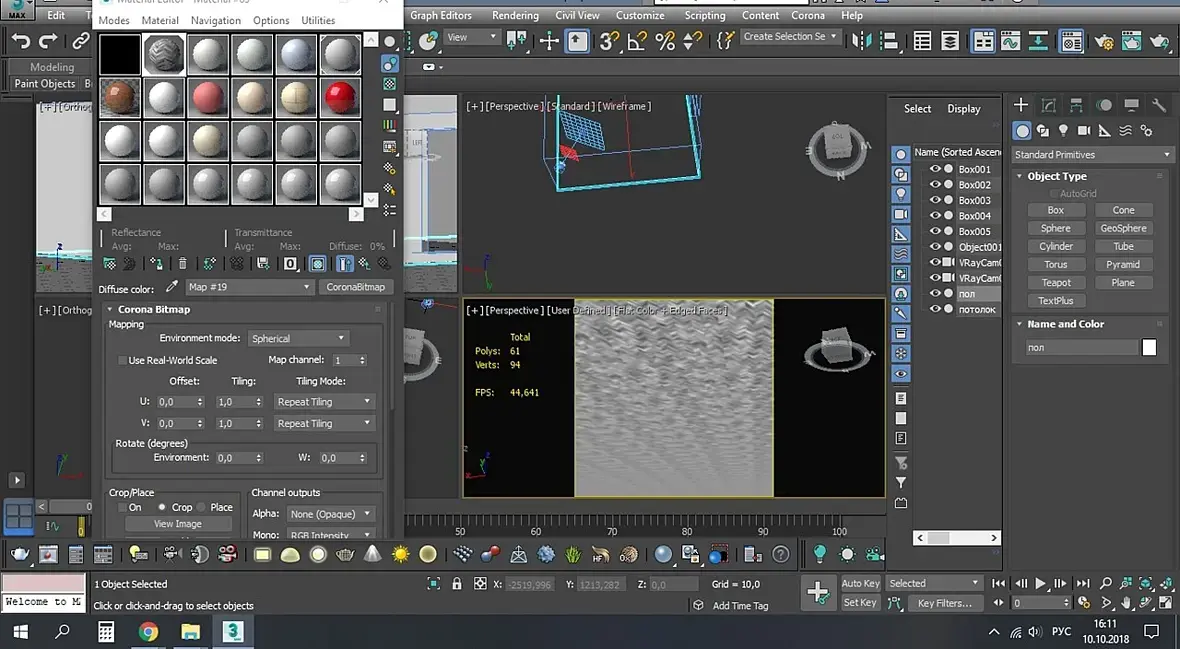
Task: Open Google Chrome from the taskbar
Action: point(148,631)
